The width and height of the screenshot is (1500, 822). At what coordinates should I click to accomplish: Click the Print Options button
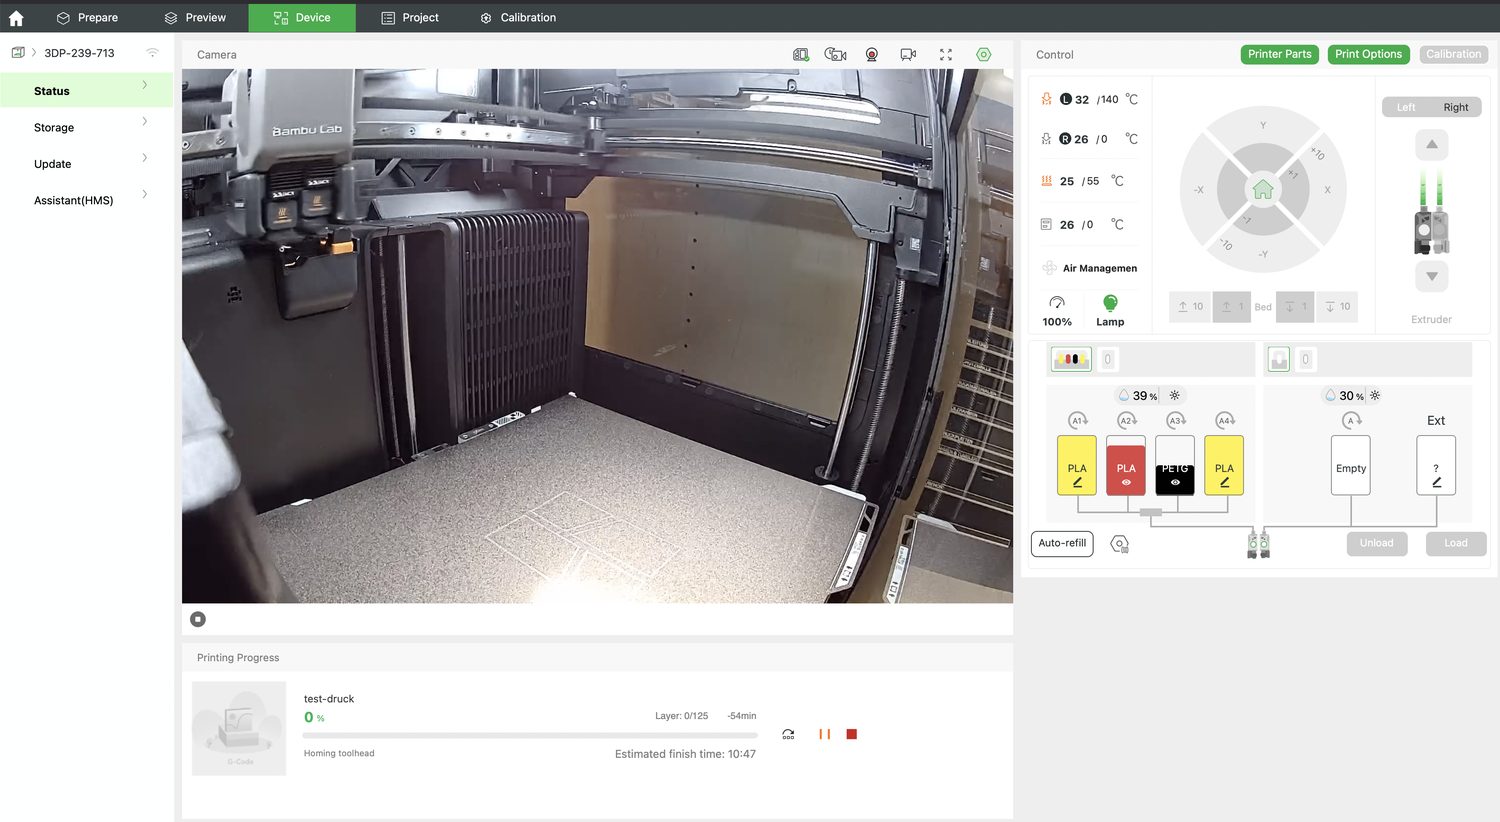tap(1368, 54)
